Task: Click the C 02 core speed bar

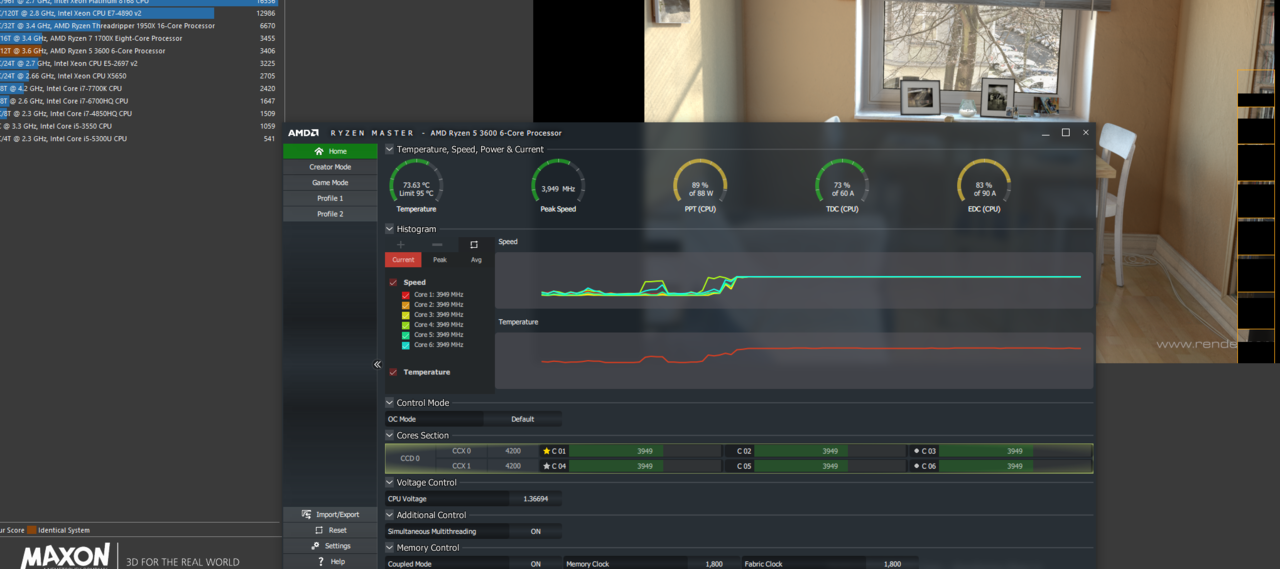Action: [830, 451]
